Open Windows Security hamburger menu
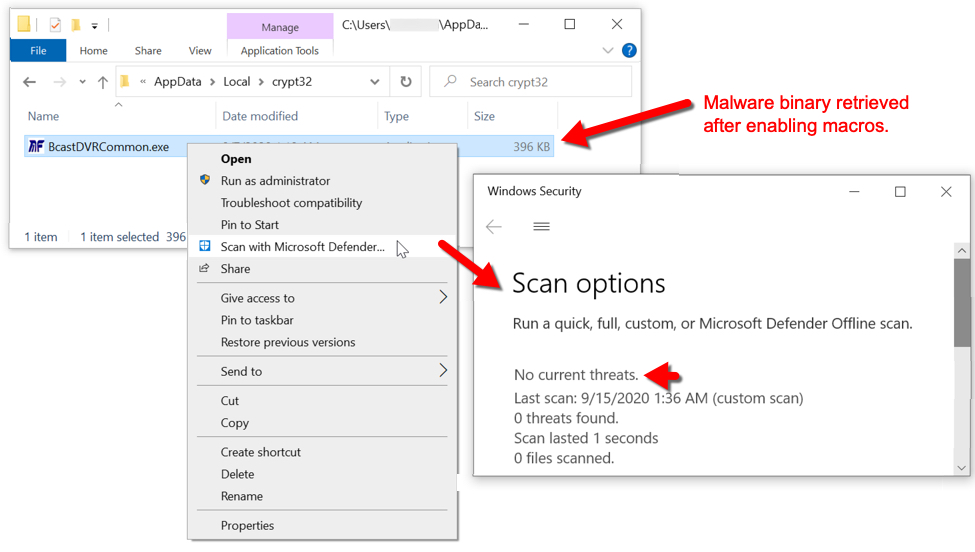 (x=542, y=226)
